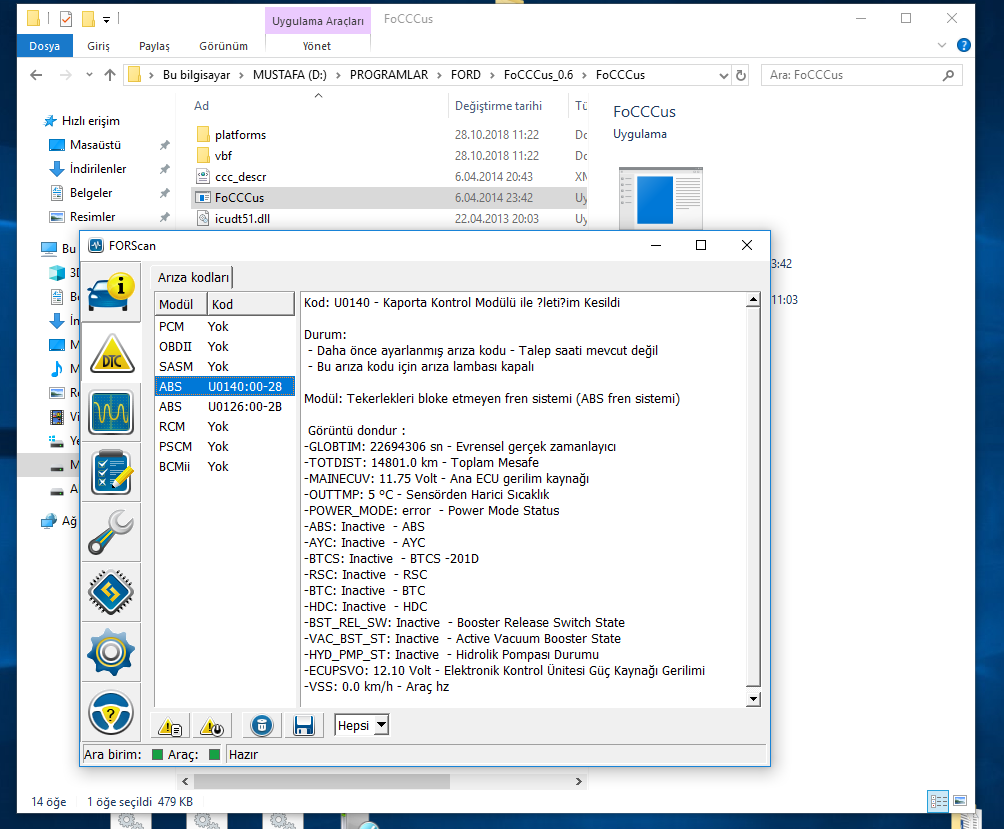Viewport: 1004px width, 829px height.
Task: Click MUSTAFA (D:) in the breadcrumb
Action: [289, 75]
